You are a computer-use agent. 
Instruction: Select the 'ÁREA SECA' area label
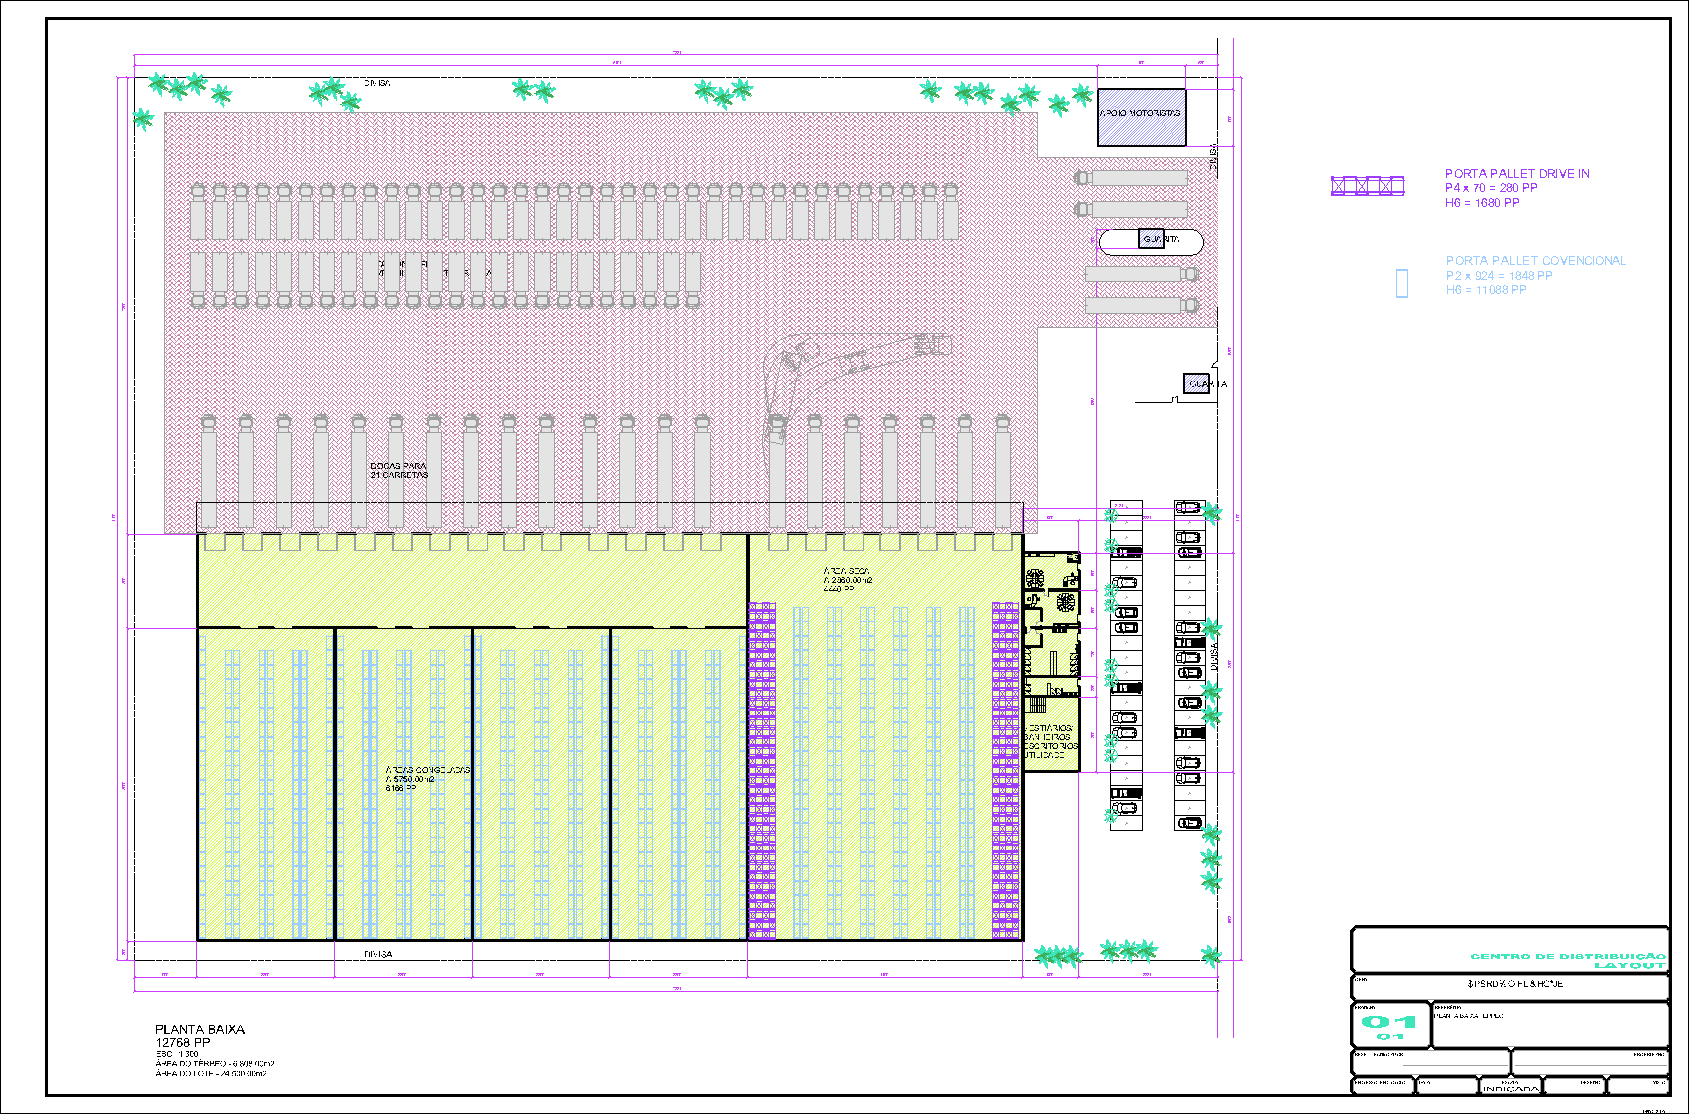[x=846, y=571]
